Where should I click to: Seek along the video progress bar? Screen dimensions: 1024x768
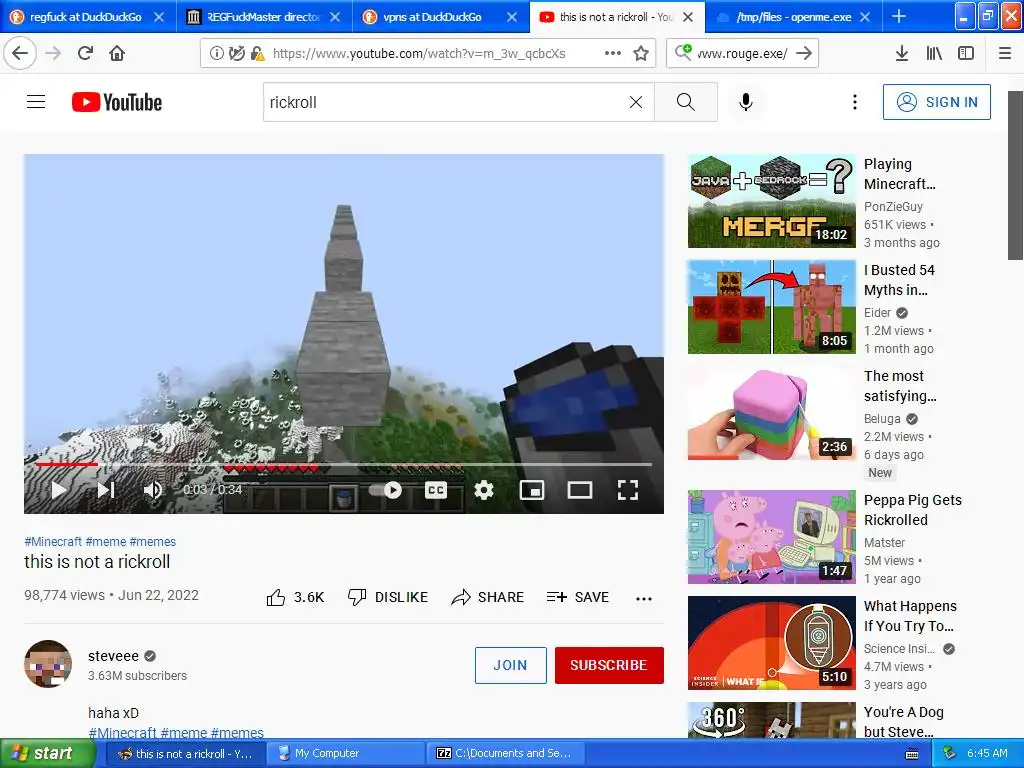pos(344,464)
